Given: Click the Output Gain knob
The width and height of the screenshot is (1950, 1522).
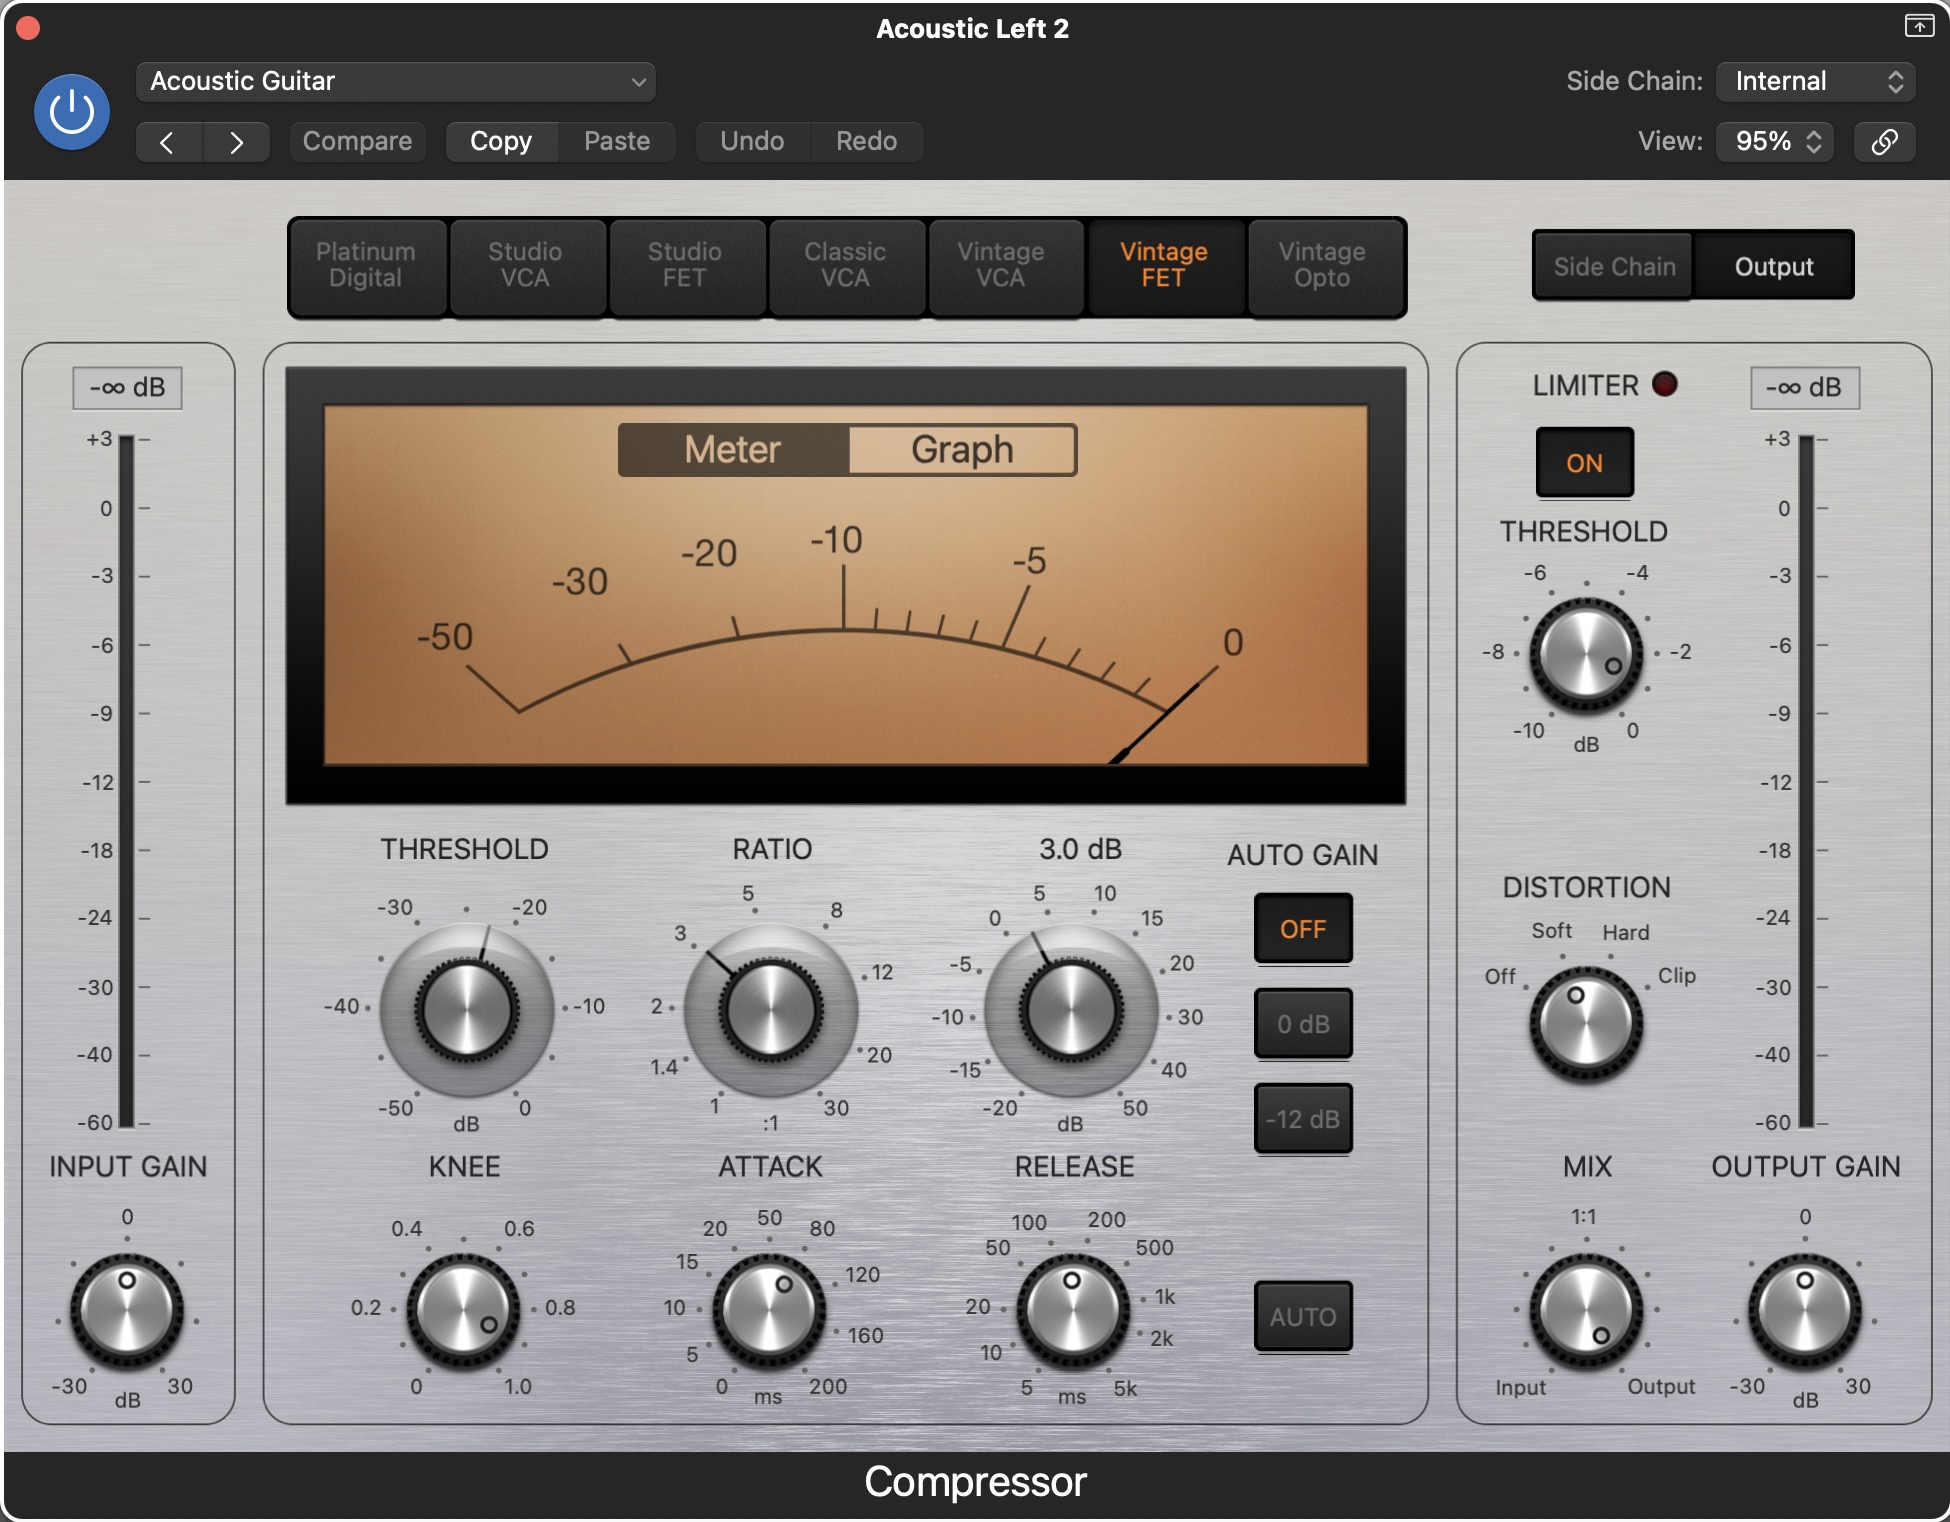Looking at the screenshot, I should 1805,1311.
